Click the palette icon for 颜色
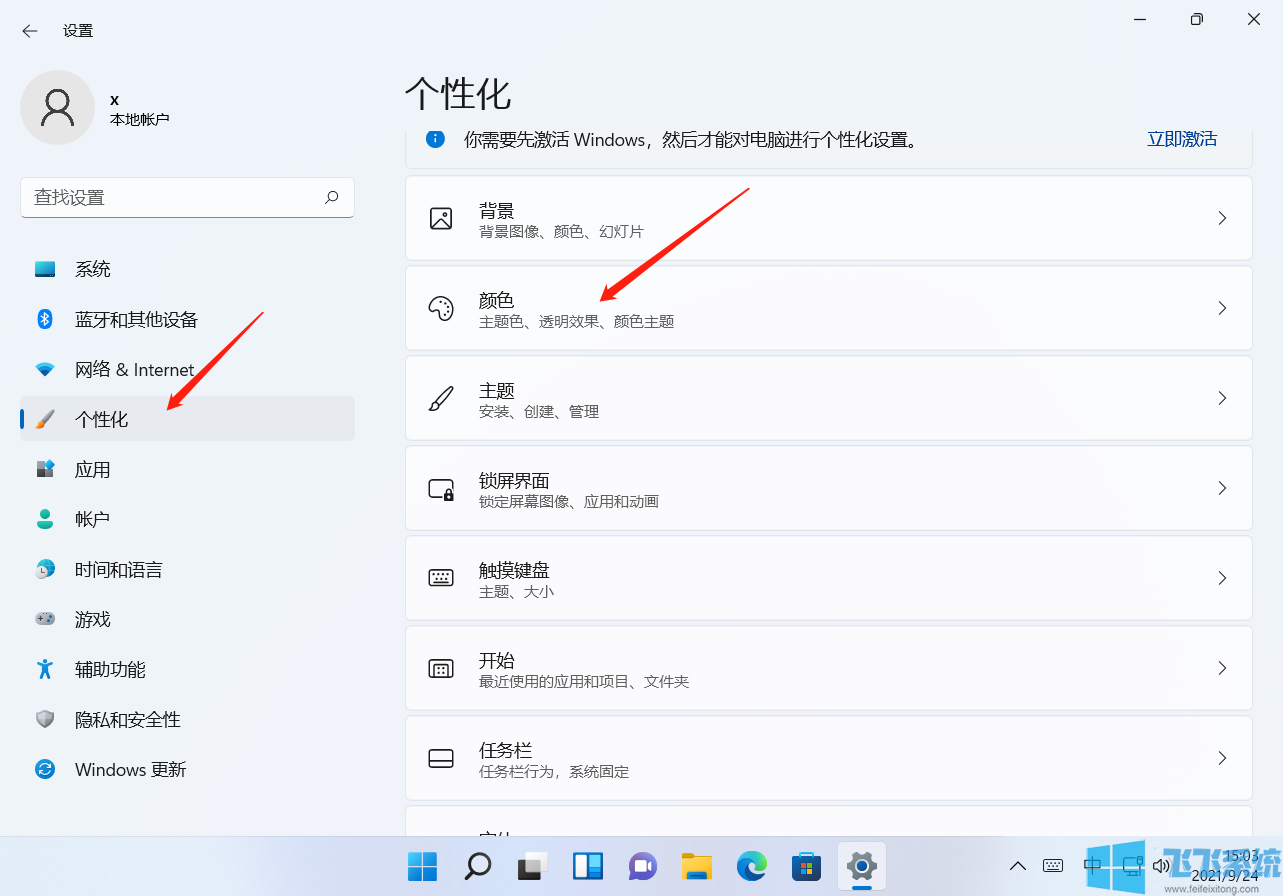The image size is (1283, 896). 440,308
